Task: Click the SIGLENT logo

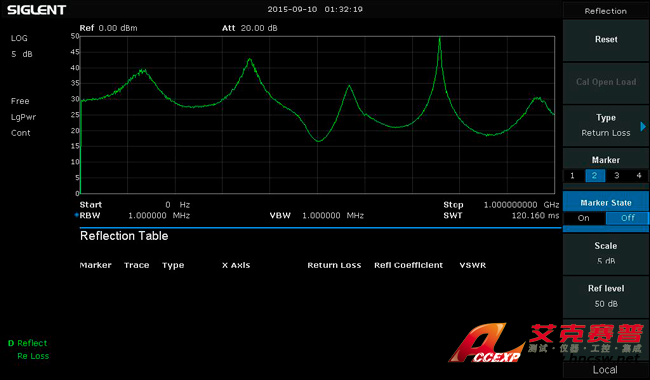Action: [36, 10]
